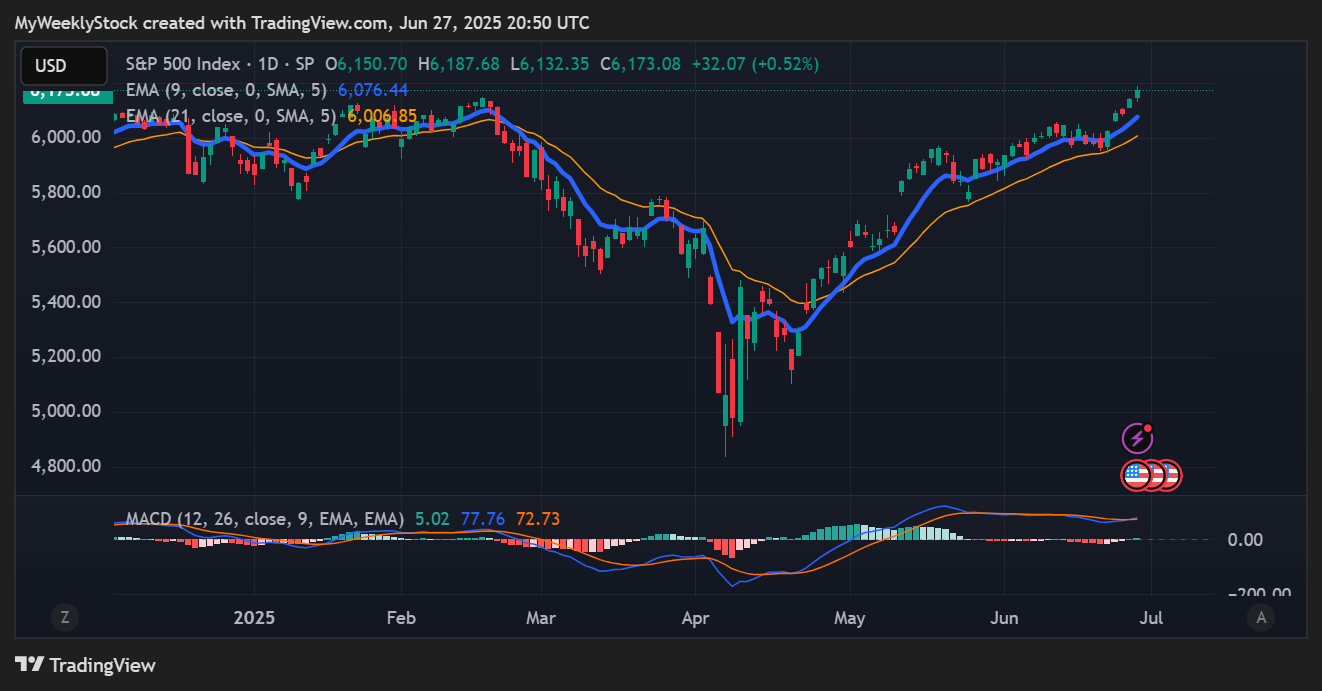Toggle the A auto-scale button

(x=1261, y=618)
